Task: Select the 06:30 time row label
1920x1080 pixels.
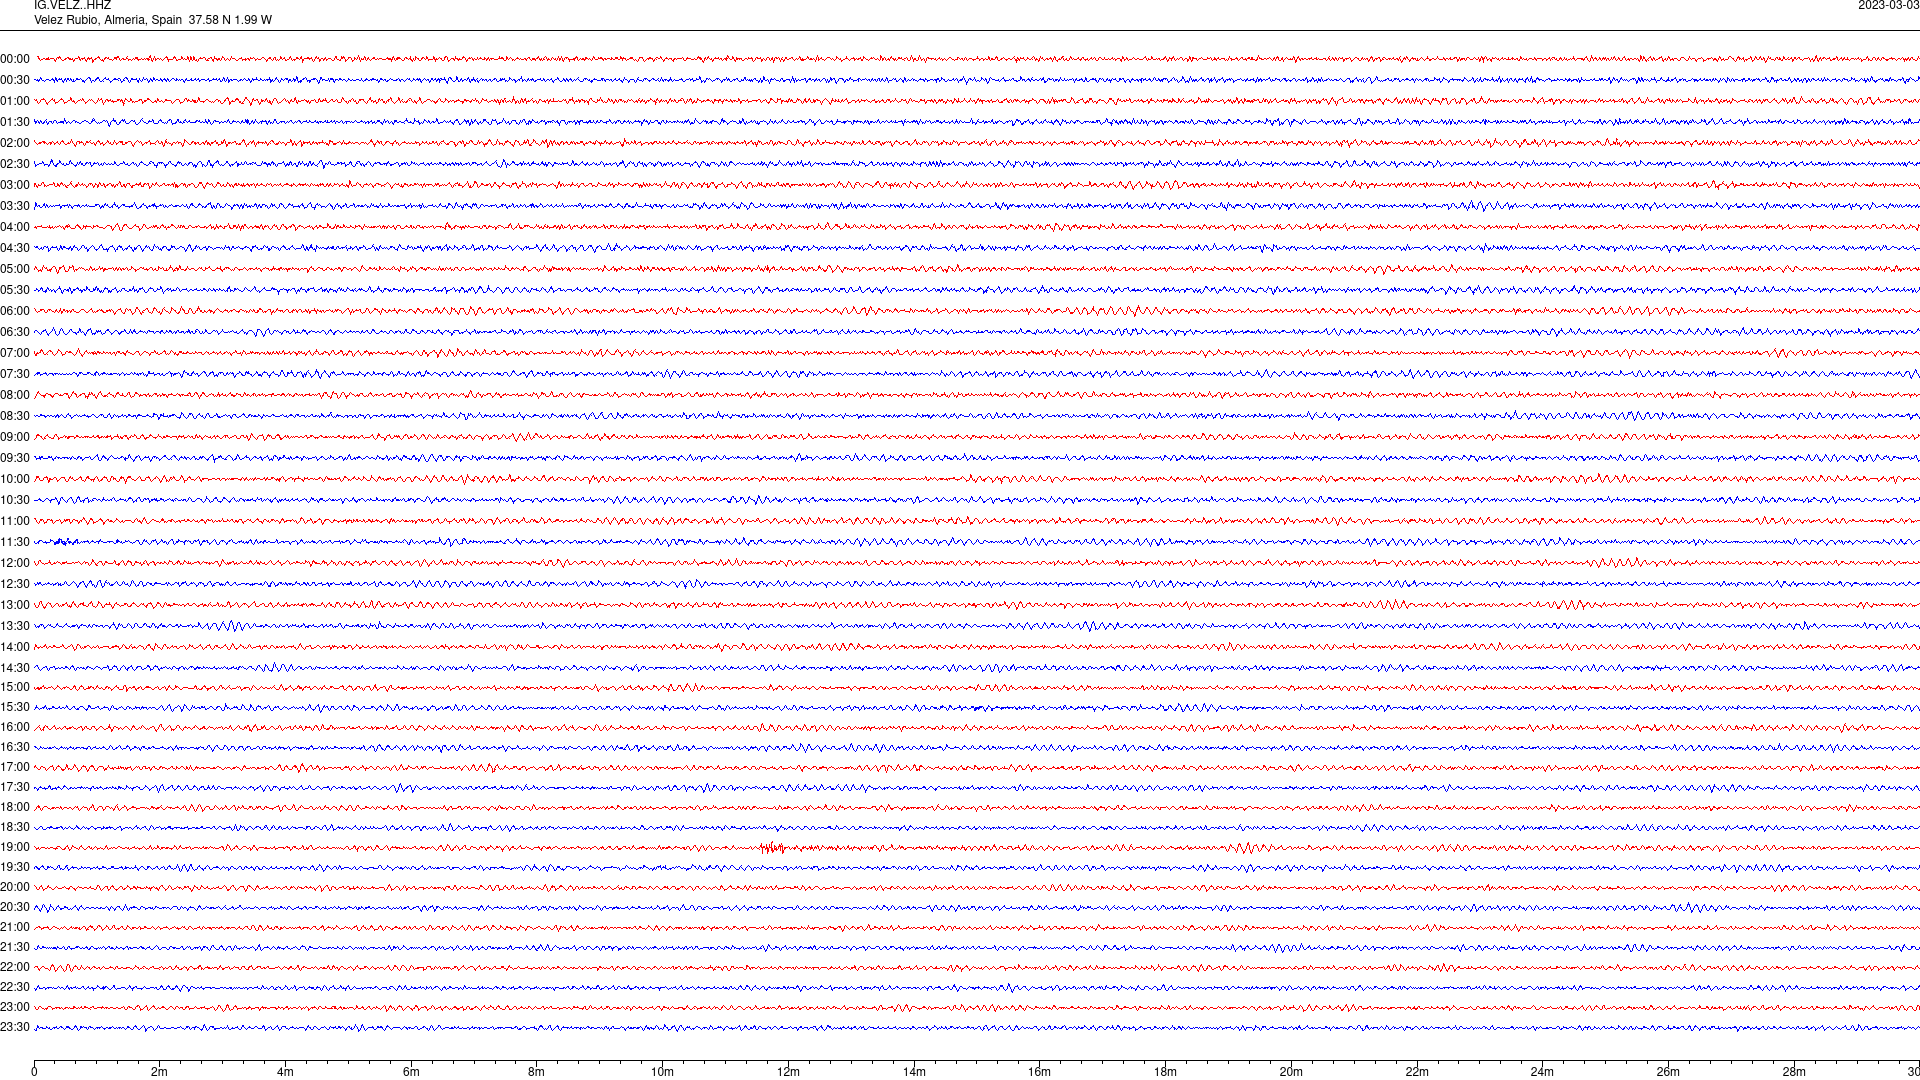Action: (x=15, y=332)
